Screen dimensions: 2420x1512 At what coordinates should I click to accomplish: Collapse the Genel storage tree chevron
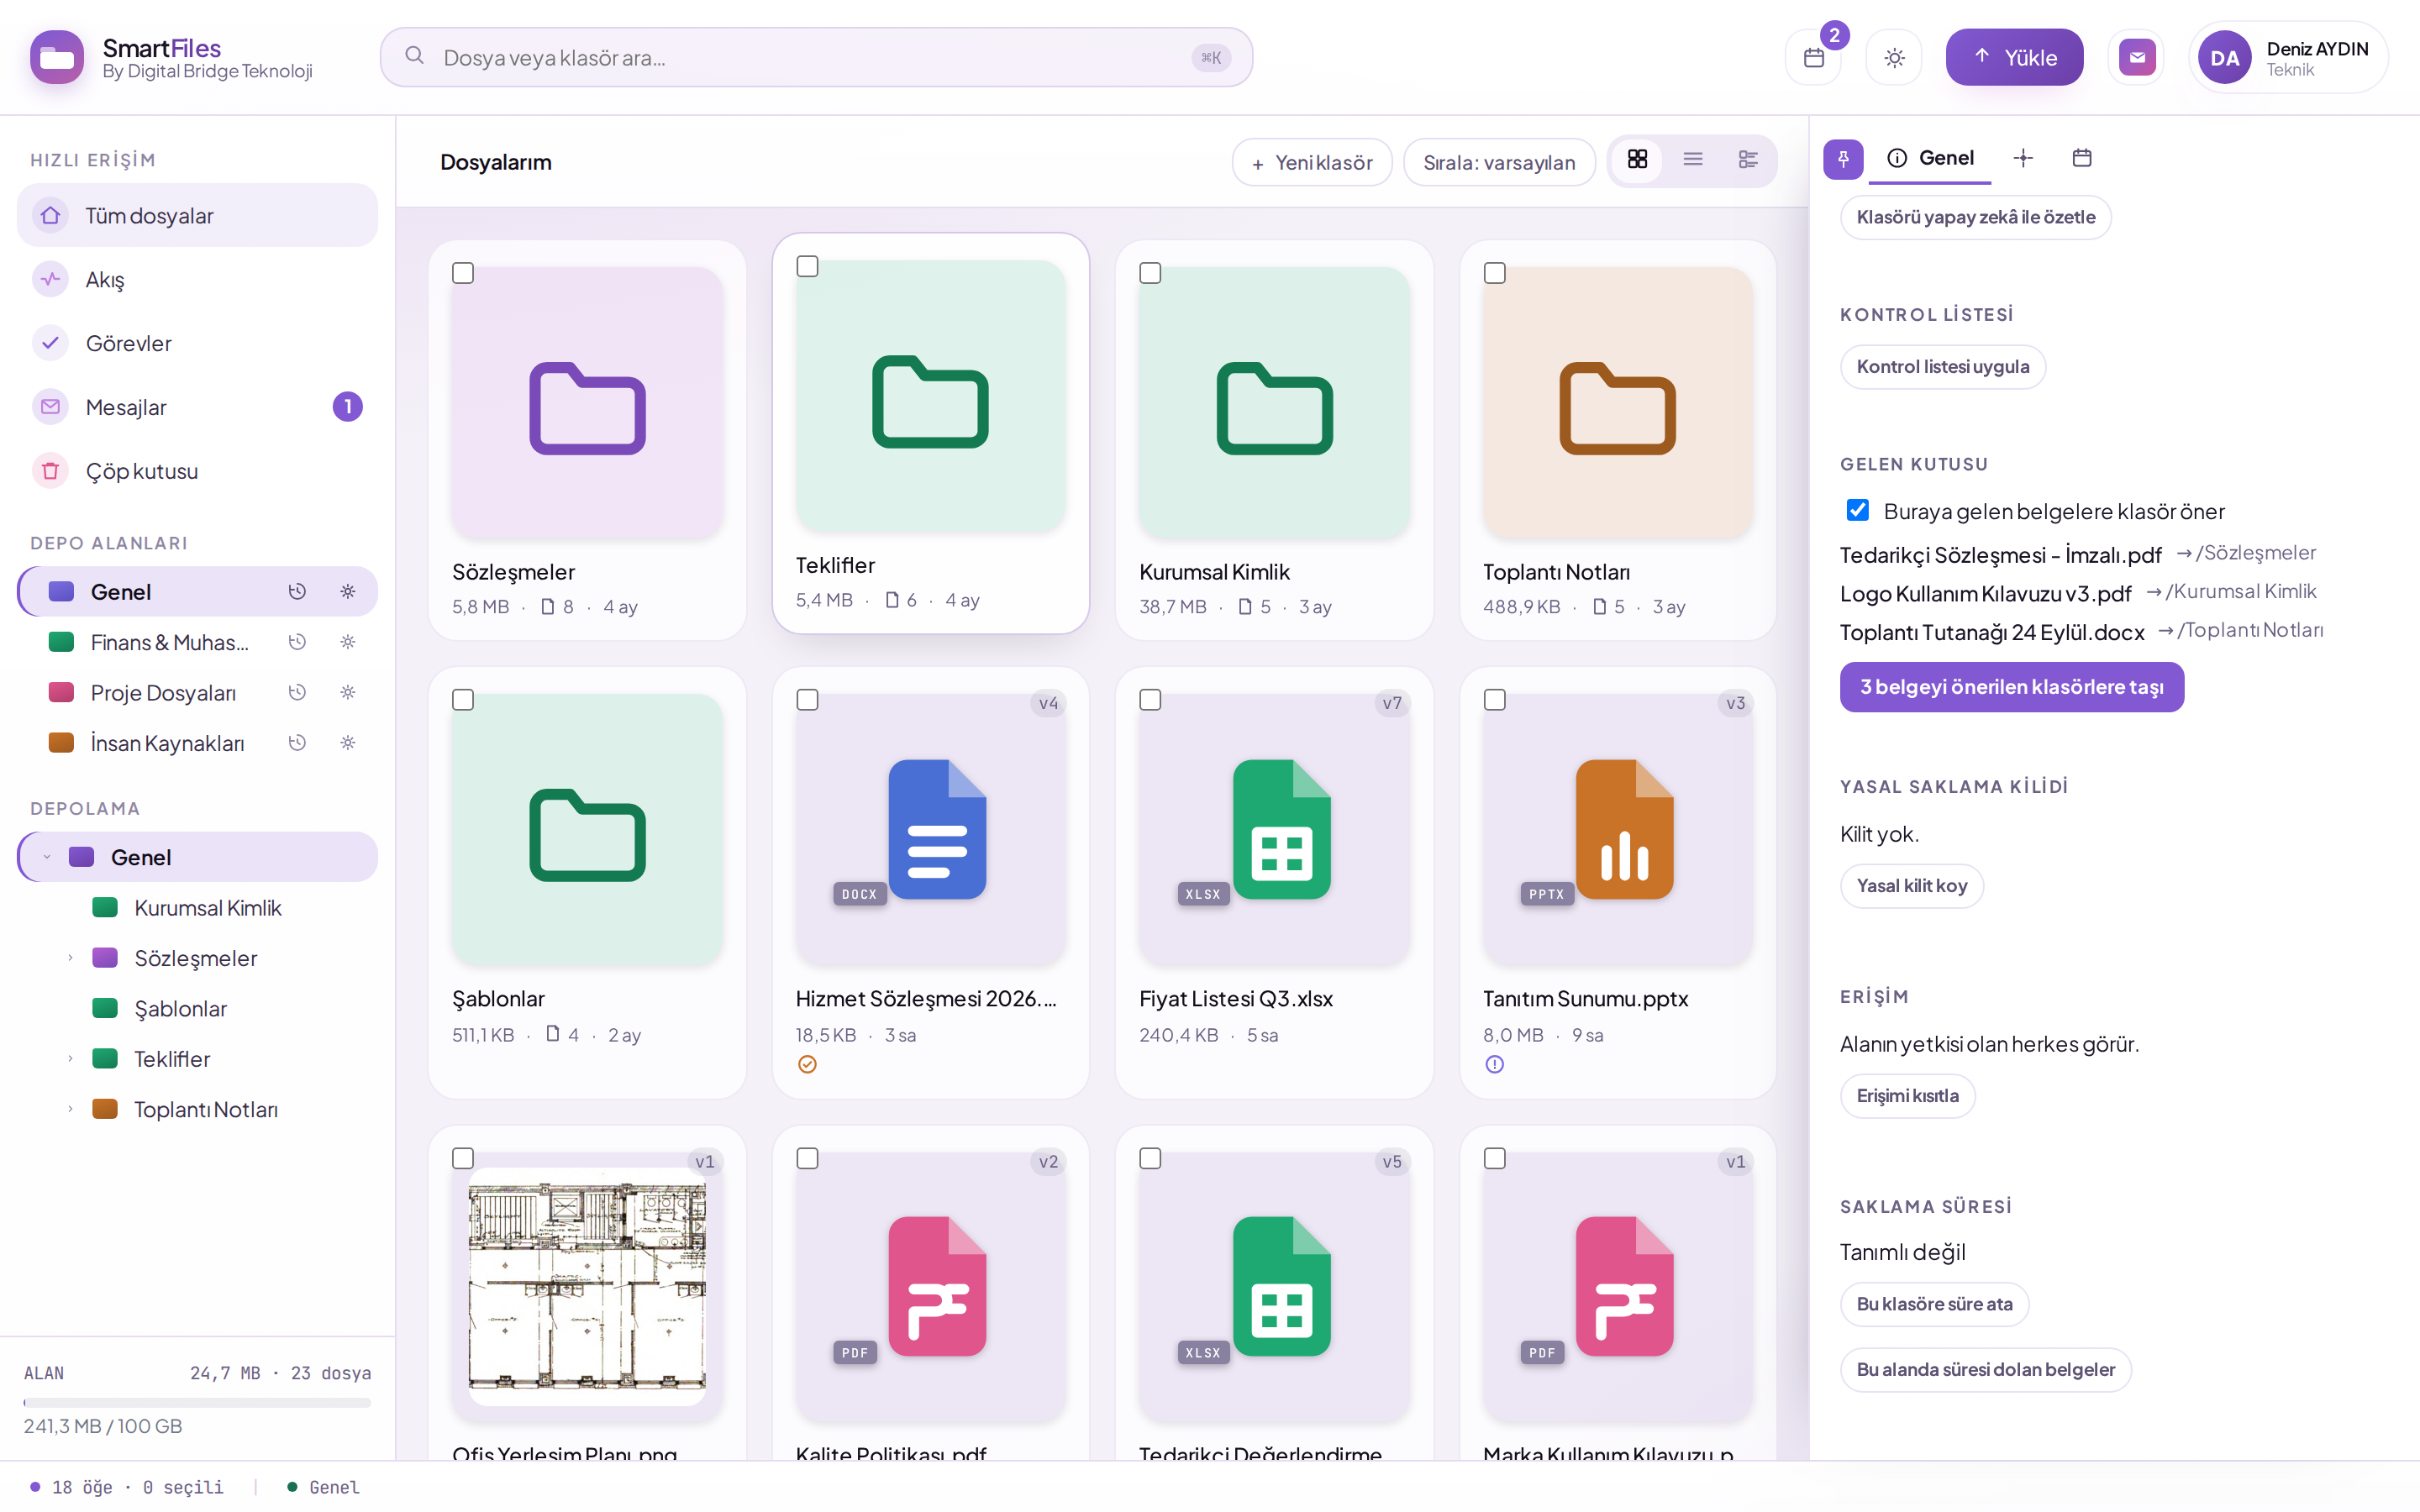[x=47, y=857]
